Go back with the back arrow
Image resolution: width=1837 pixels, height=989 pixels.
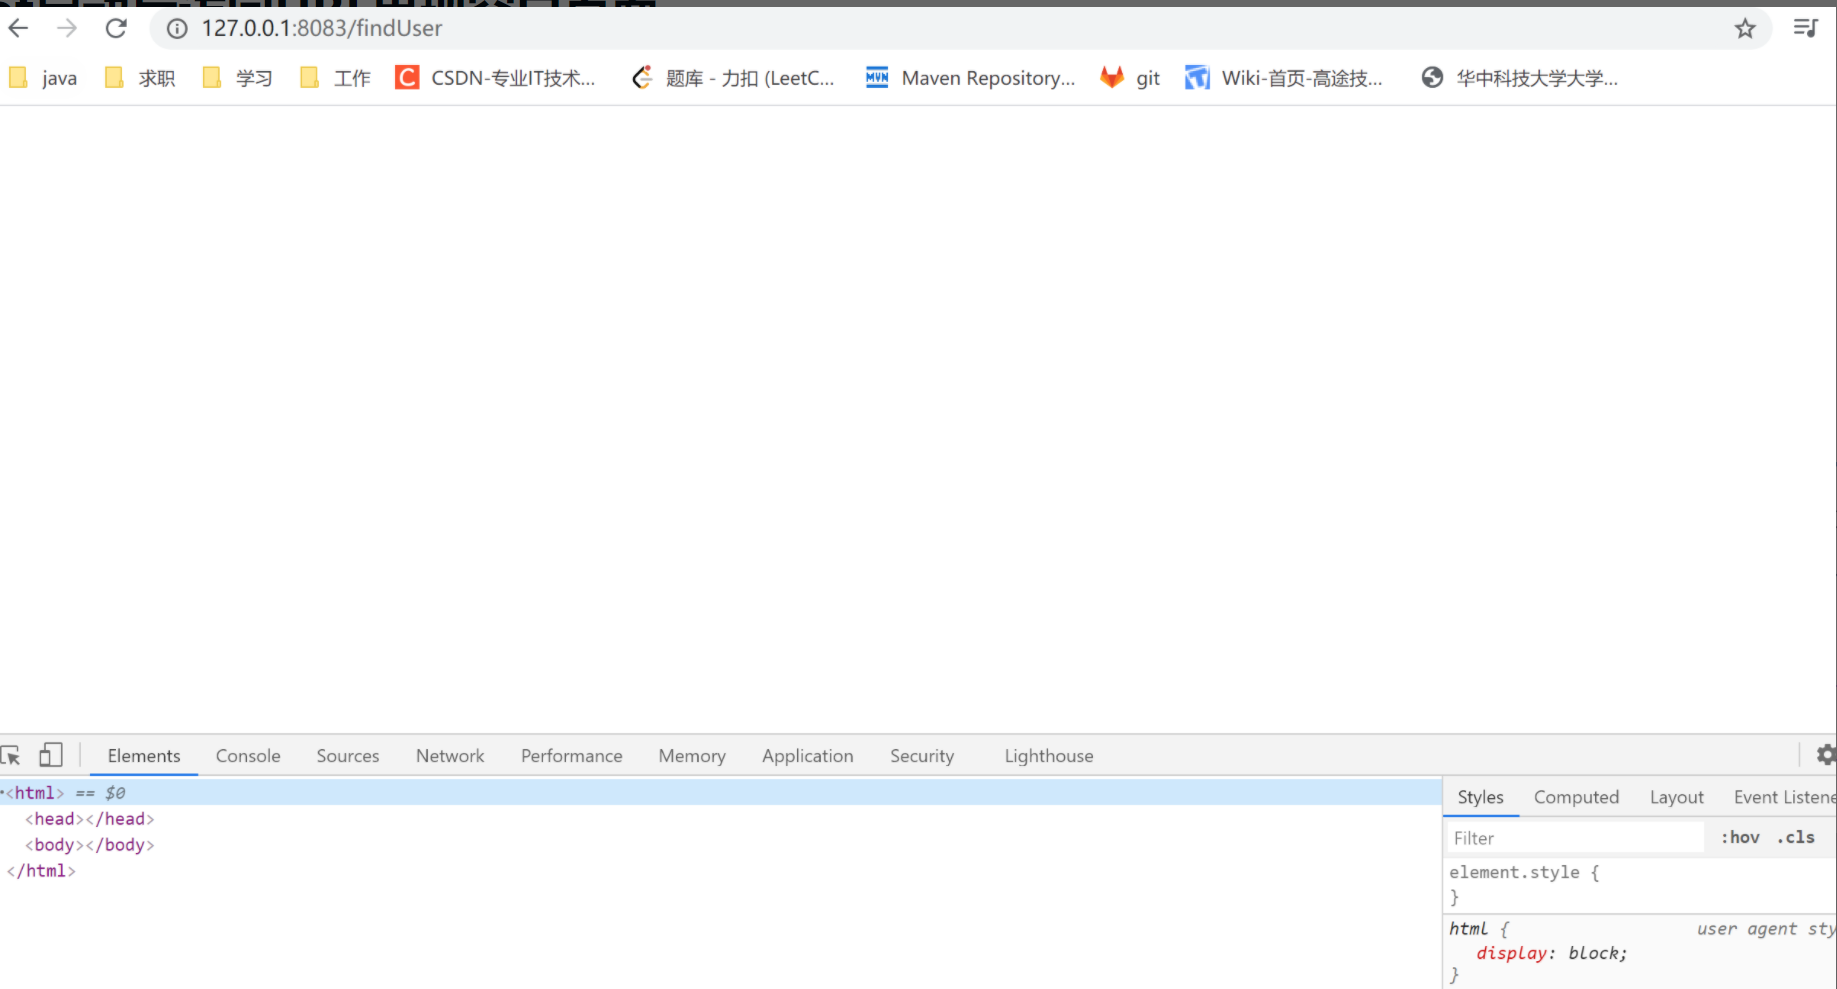(17, 28)
